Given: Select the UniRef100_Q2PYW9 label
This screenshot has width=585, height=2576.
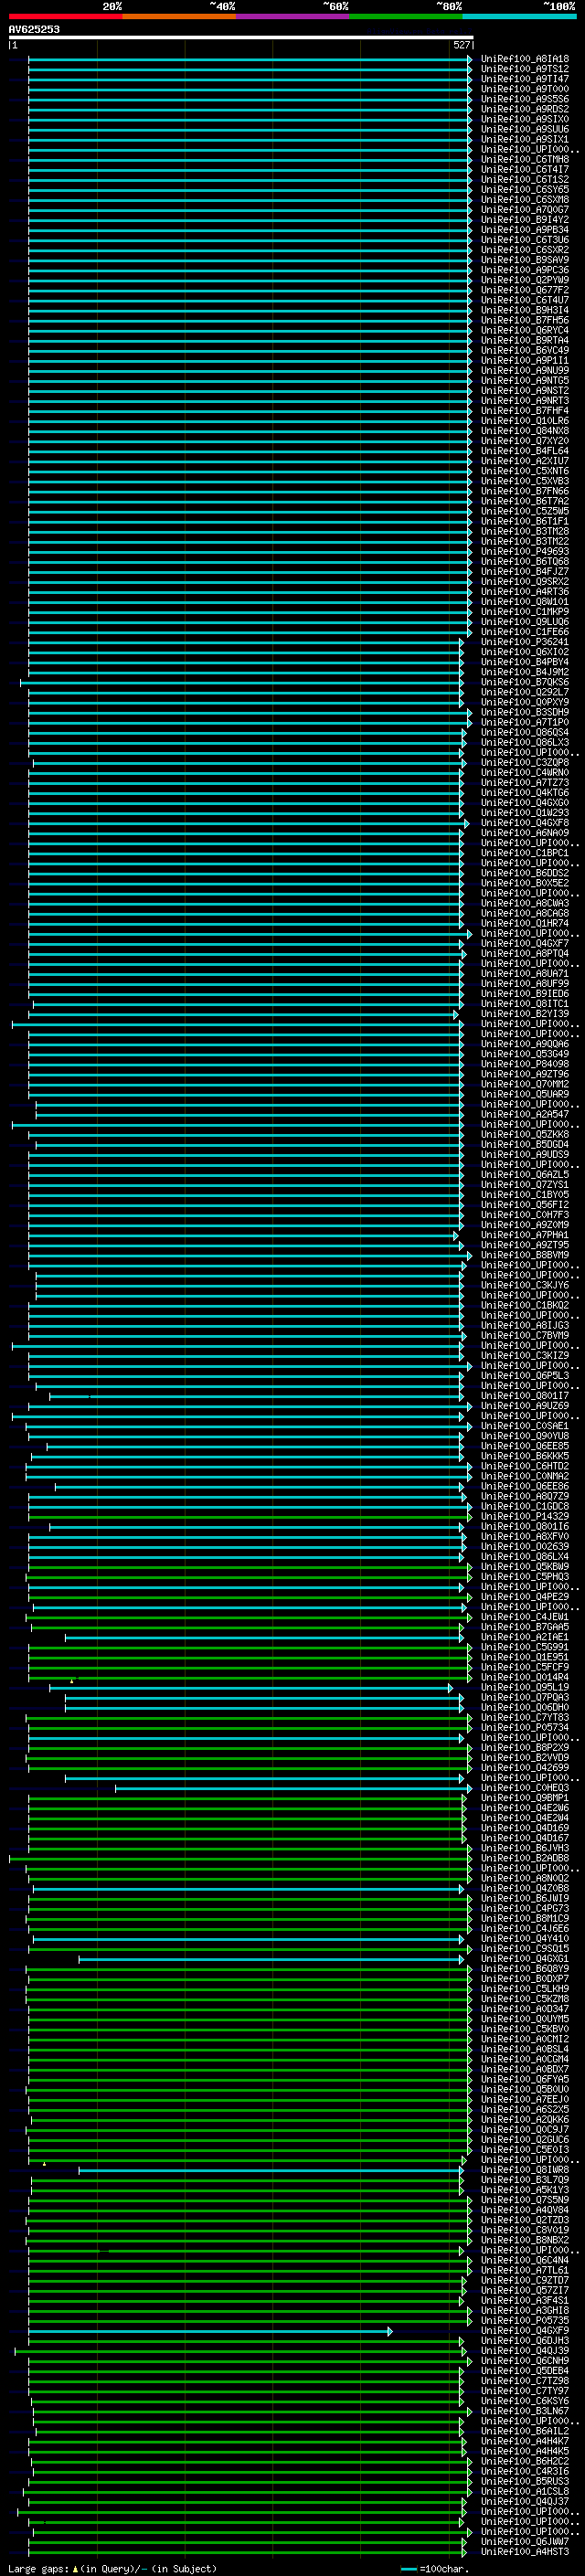Looking at the screenshot, I should (x=525, y=280).
